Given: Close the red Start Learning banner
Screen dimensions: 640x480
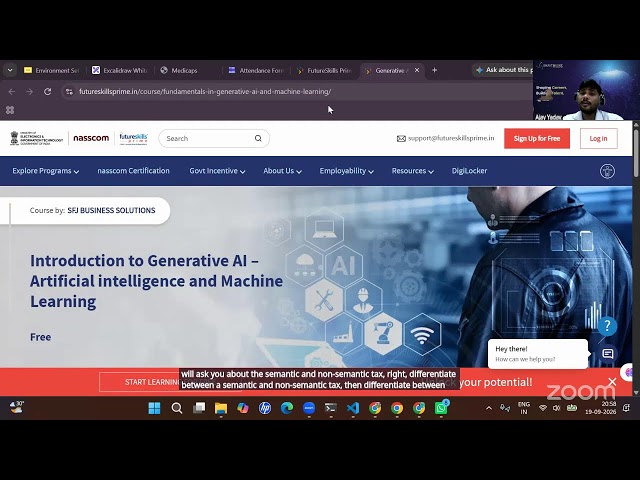Looking at the screenshot, I should tap(612, 382).
